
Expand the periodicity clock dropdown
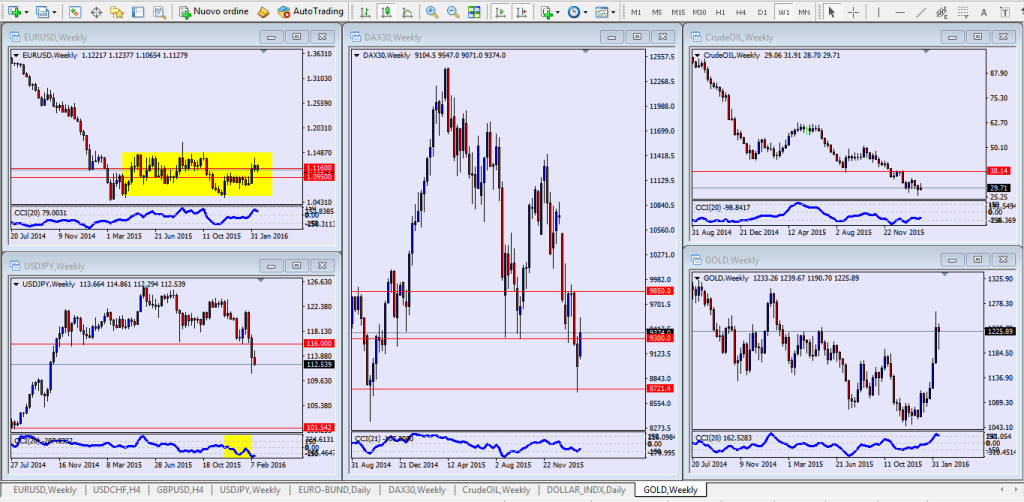pyautogui.click(x=587, y=12)
